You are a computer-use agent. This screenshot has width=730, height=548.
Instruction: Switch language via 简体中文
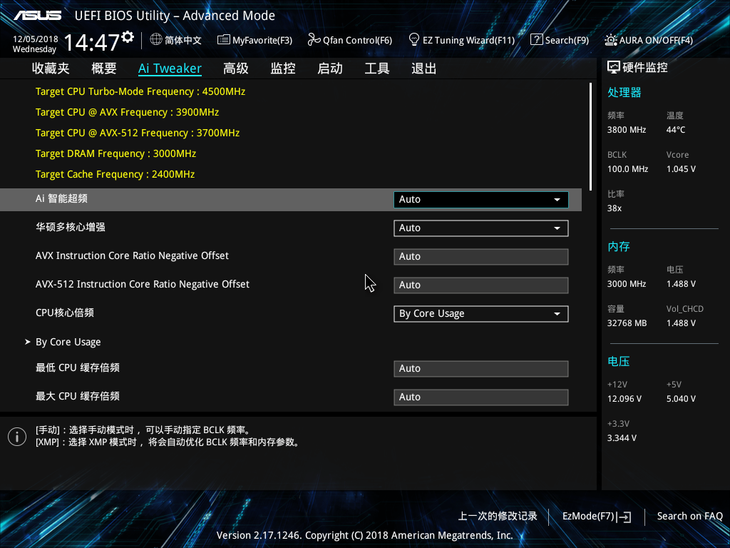182,40
